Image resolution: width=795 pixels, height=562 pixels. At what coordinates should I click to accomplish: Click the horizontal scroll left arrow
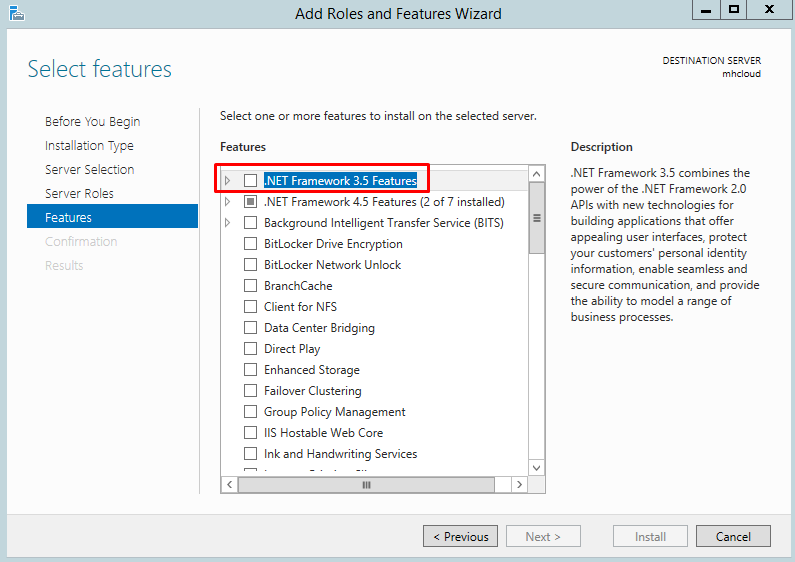point(230,484)
